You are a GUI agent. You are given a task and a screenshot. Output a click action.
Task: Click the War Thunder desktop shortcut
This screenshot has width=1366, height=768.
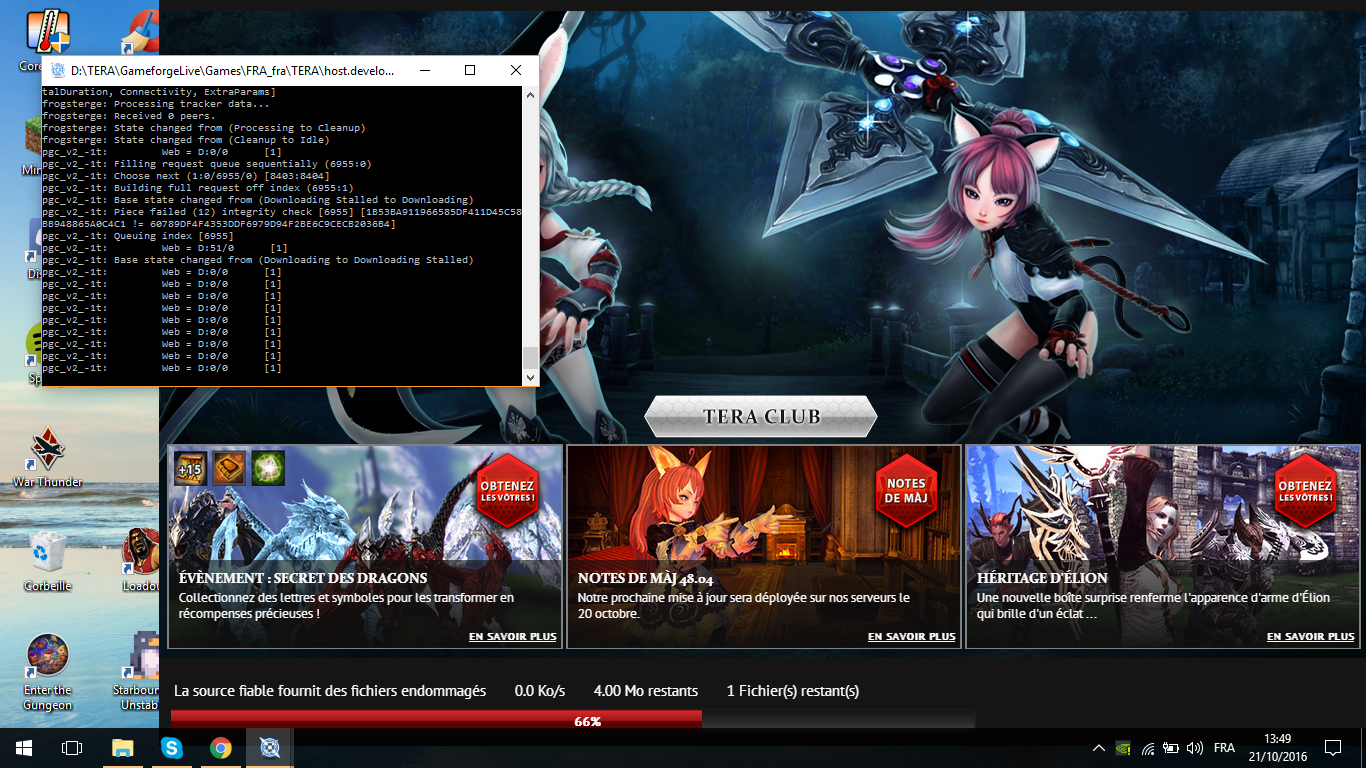[47, 456]
